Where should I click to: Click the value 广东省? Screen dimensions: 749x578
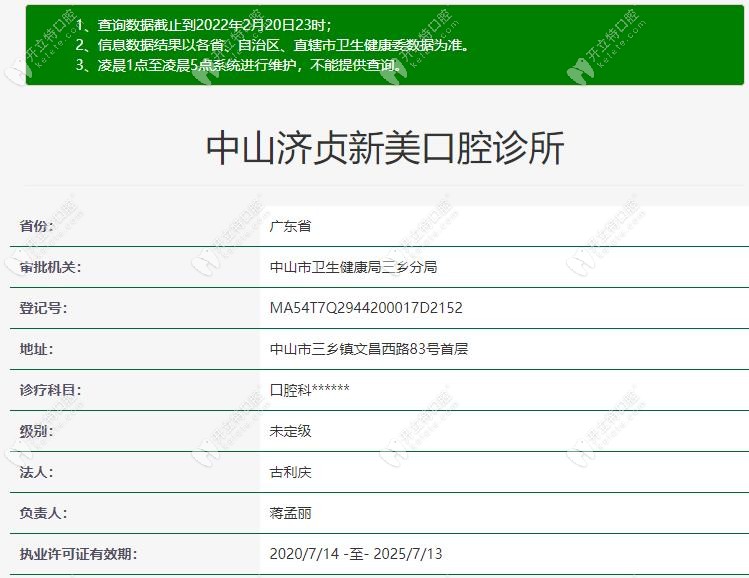tap(290, 226)
